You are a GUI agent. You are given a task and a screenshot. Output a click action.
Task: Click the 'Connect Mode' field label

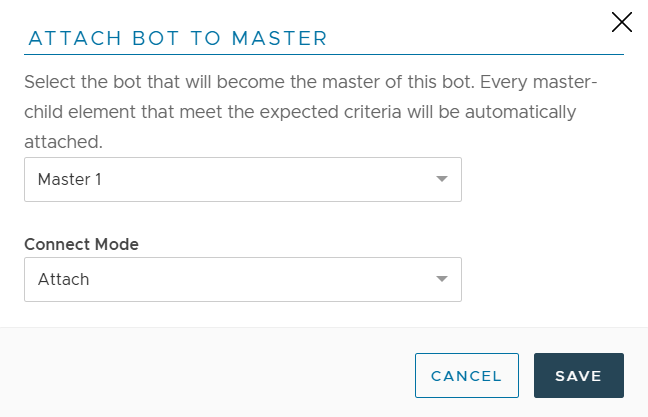[x=81, y=244]
